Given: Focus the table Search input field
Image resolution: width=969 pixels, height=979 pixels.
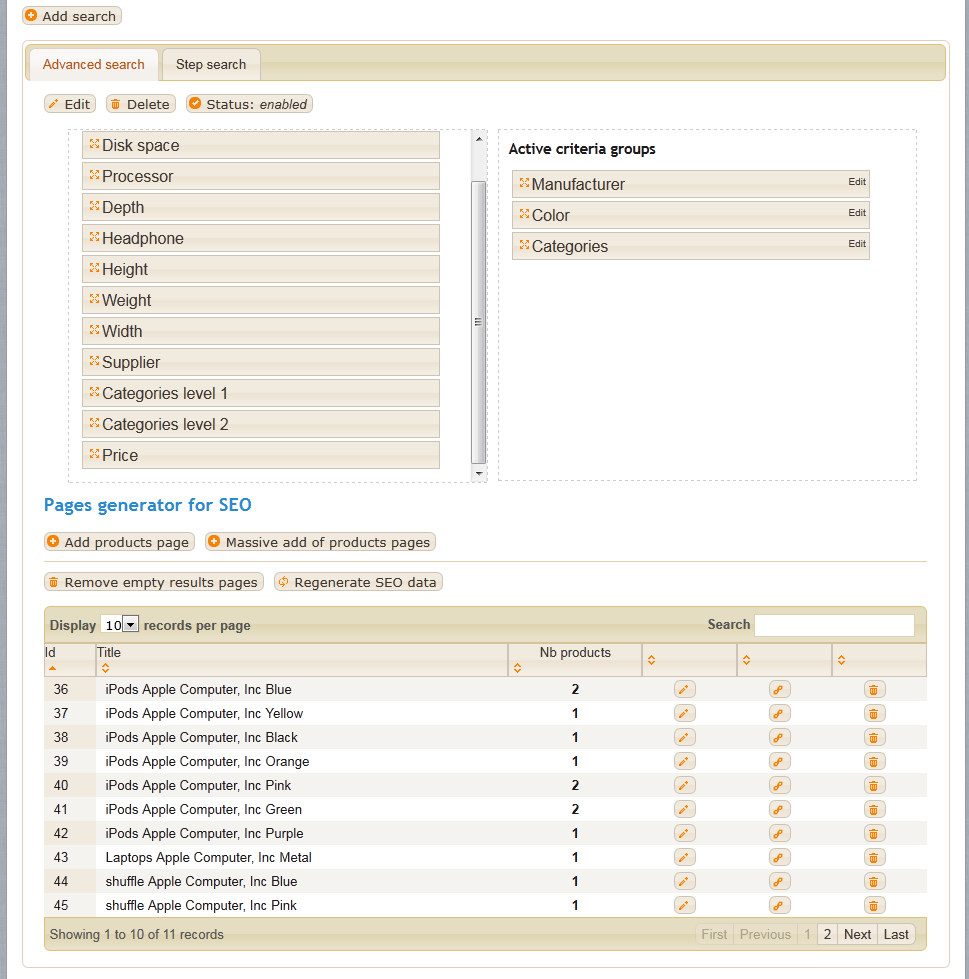Looking at the screenshot, I should tap(834, 625).
